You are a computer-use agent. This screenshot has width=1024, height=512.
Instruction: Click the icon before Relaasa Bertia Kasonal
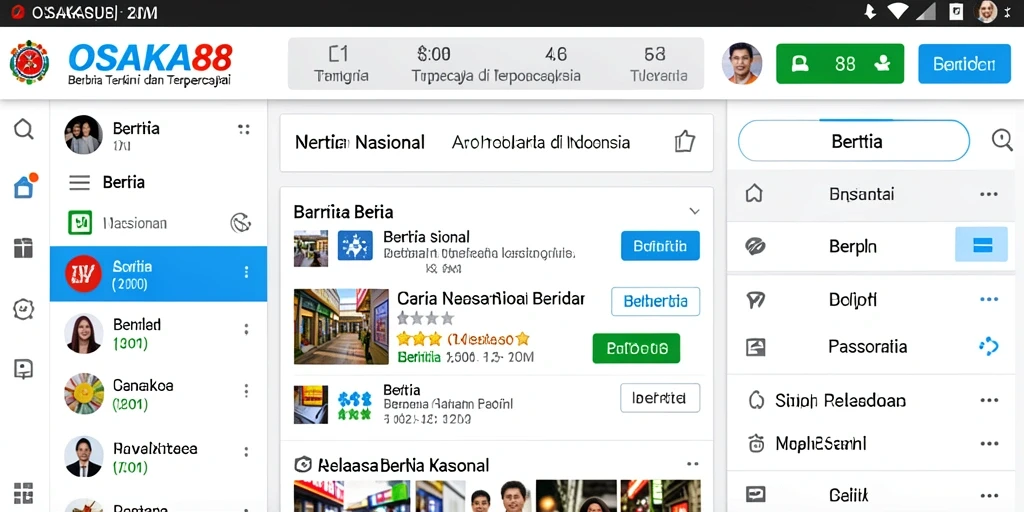tap(302, 464)
